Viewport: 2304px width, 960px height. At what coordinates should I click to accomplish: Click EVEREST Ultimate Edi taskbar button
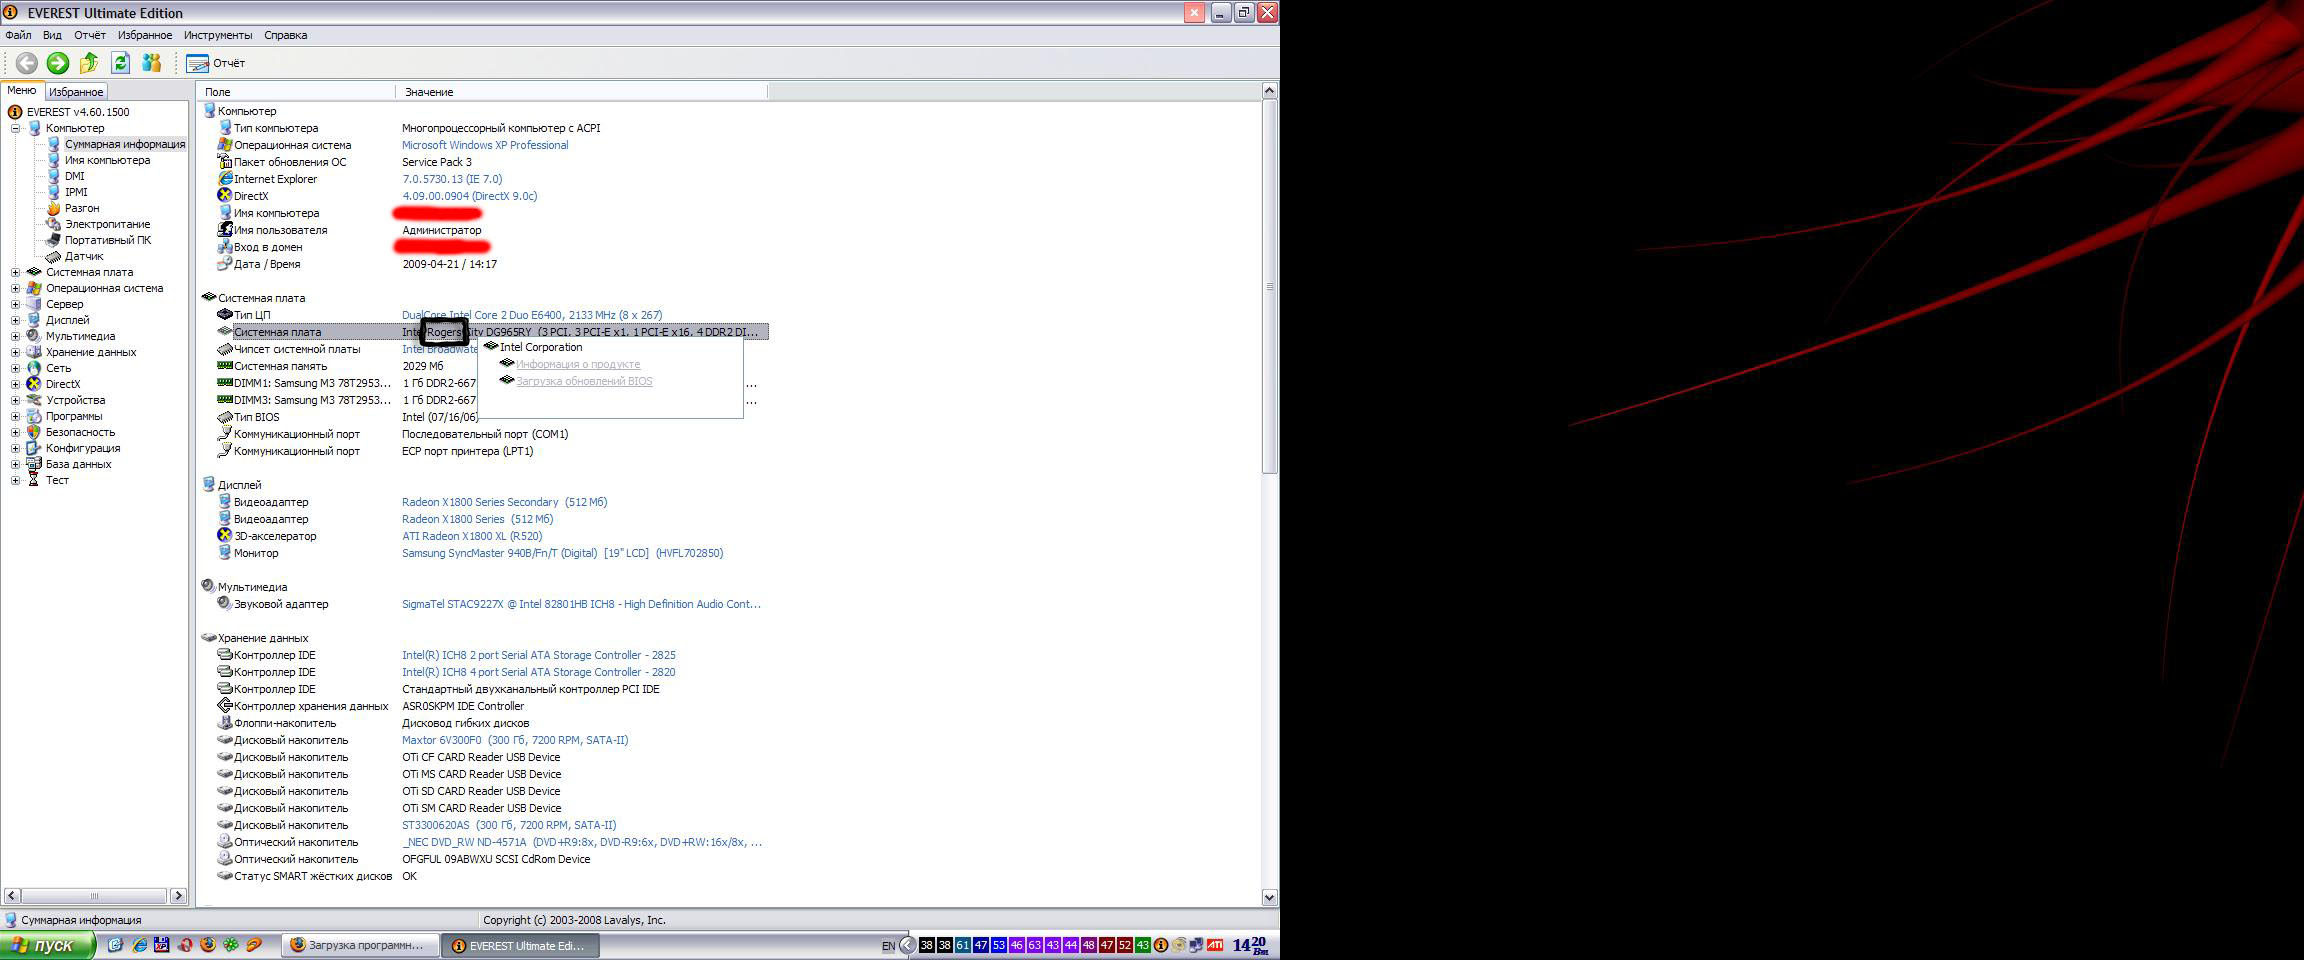pos(520,945)
